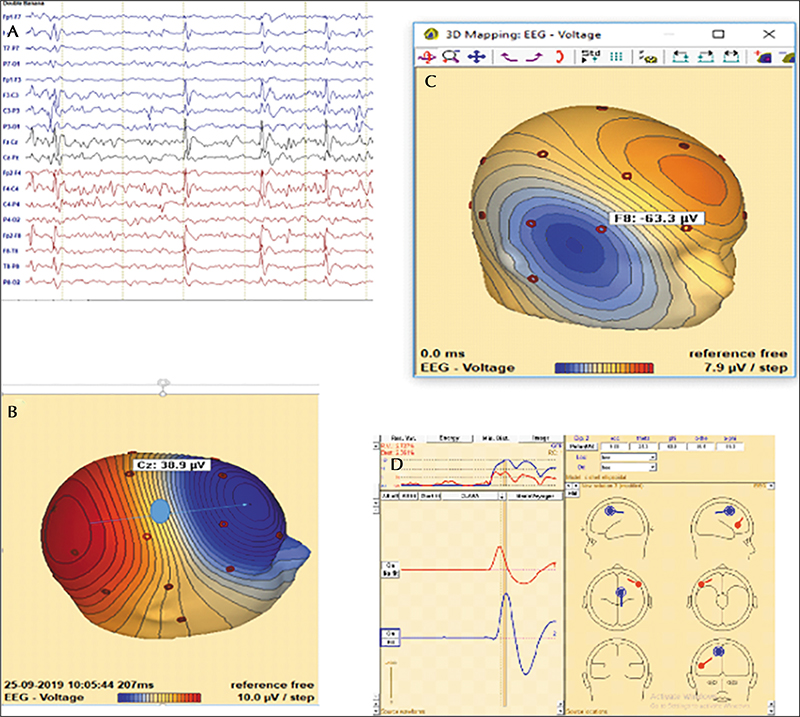Select the zoom magnifier tool in mapping toolbar

pos(451,57)
